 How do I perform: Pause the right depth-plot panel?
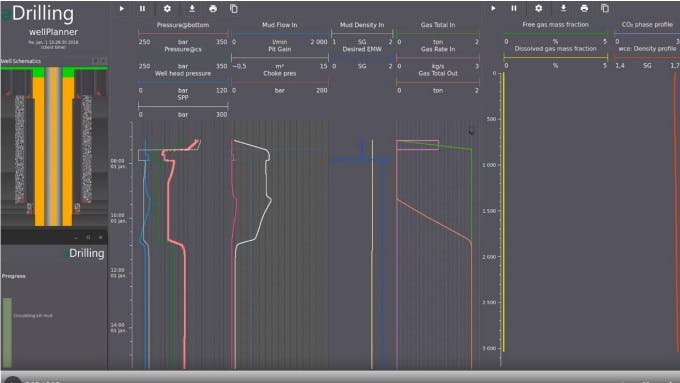(514, 8)
